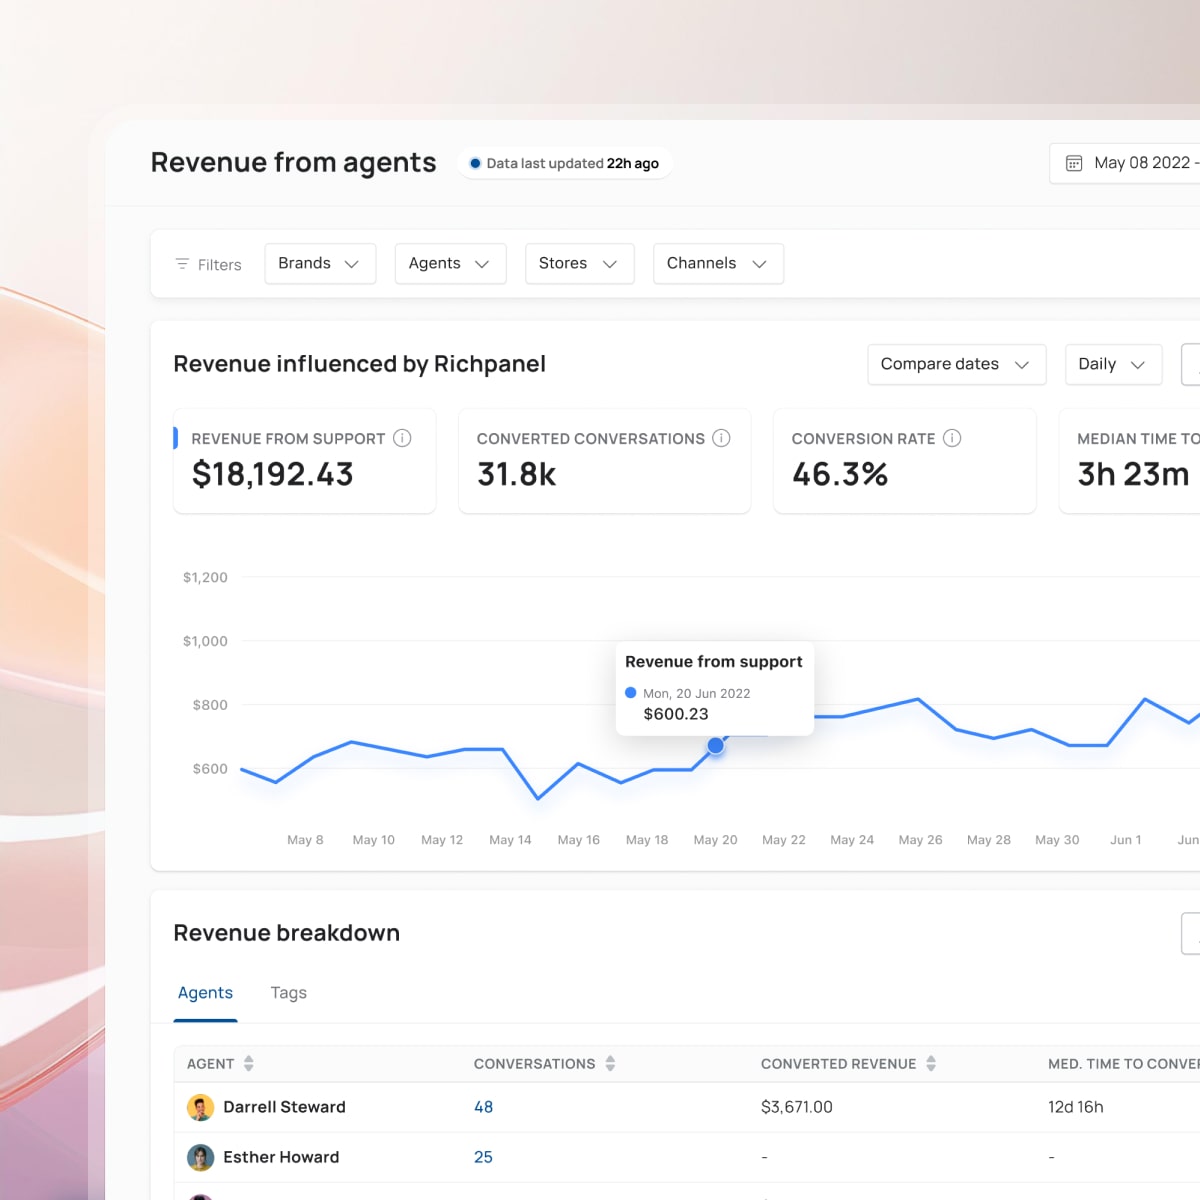Viewport: 1200px width, 1200px height.
Task: Select the Converted Conversations metric card
Action: 604,461
